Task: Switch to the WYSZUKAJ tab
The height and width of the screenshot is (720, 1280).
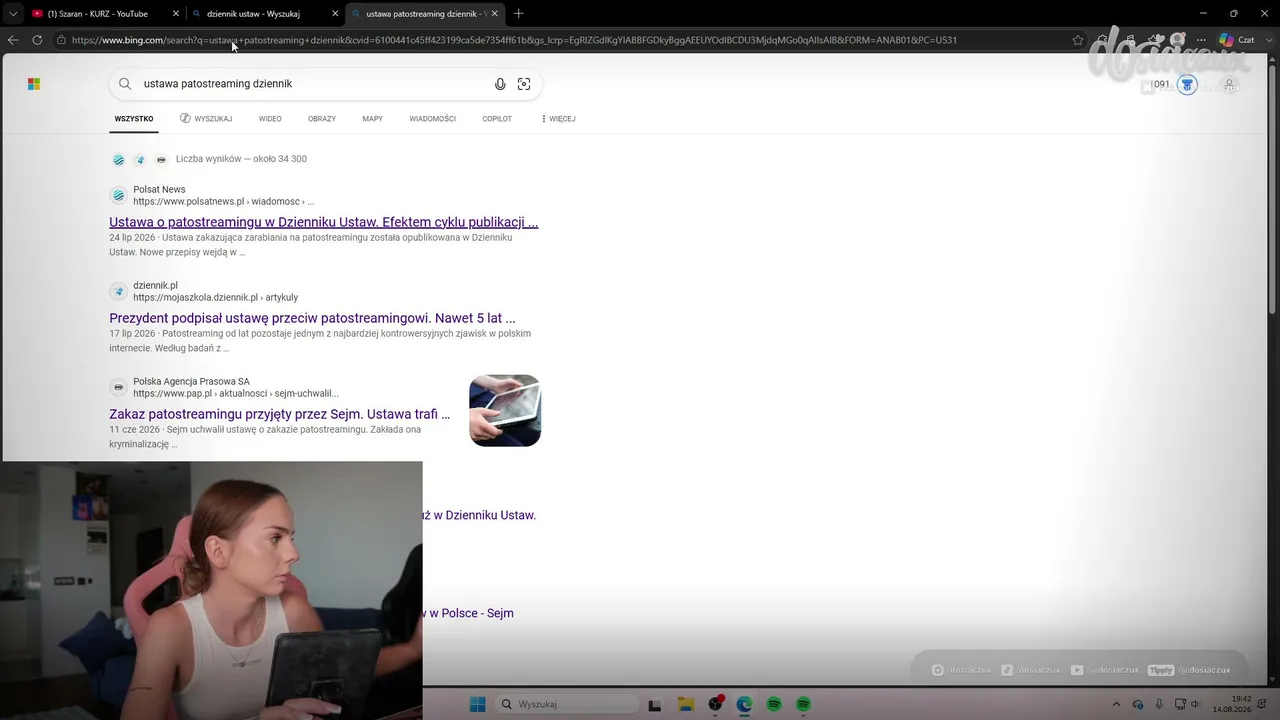Action: (206, 119)
